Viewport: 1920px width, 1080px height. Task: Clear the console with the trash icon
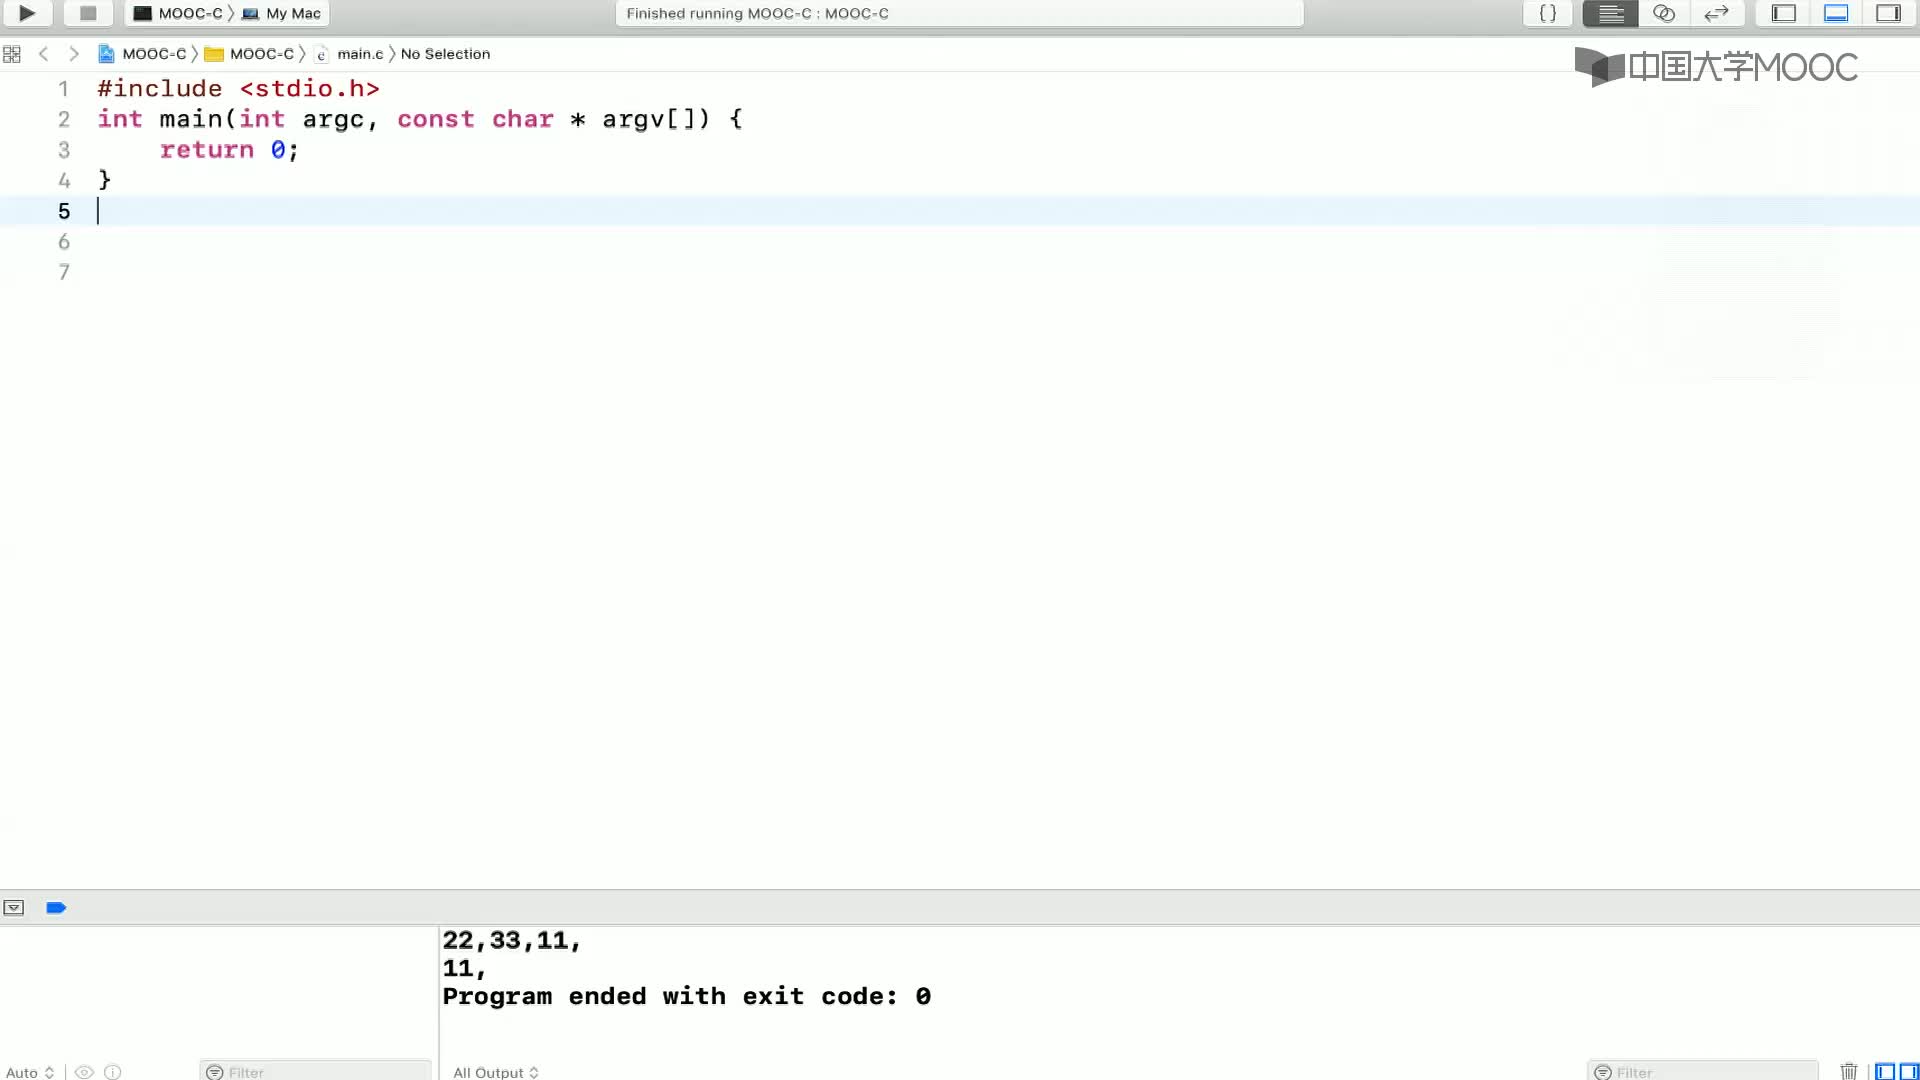coord(1849,1071)
